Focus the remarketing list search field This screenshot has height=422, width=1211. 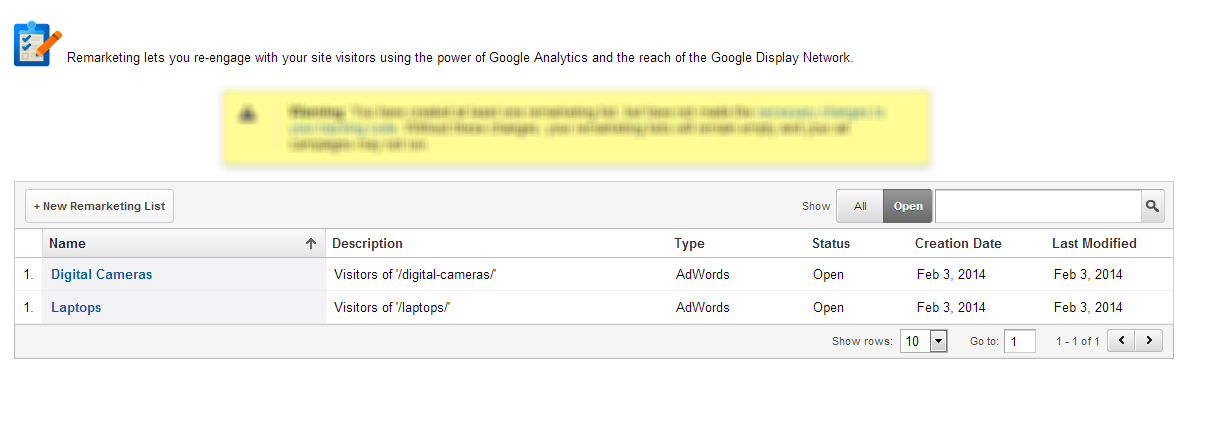1037,206
